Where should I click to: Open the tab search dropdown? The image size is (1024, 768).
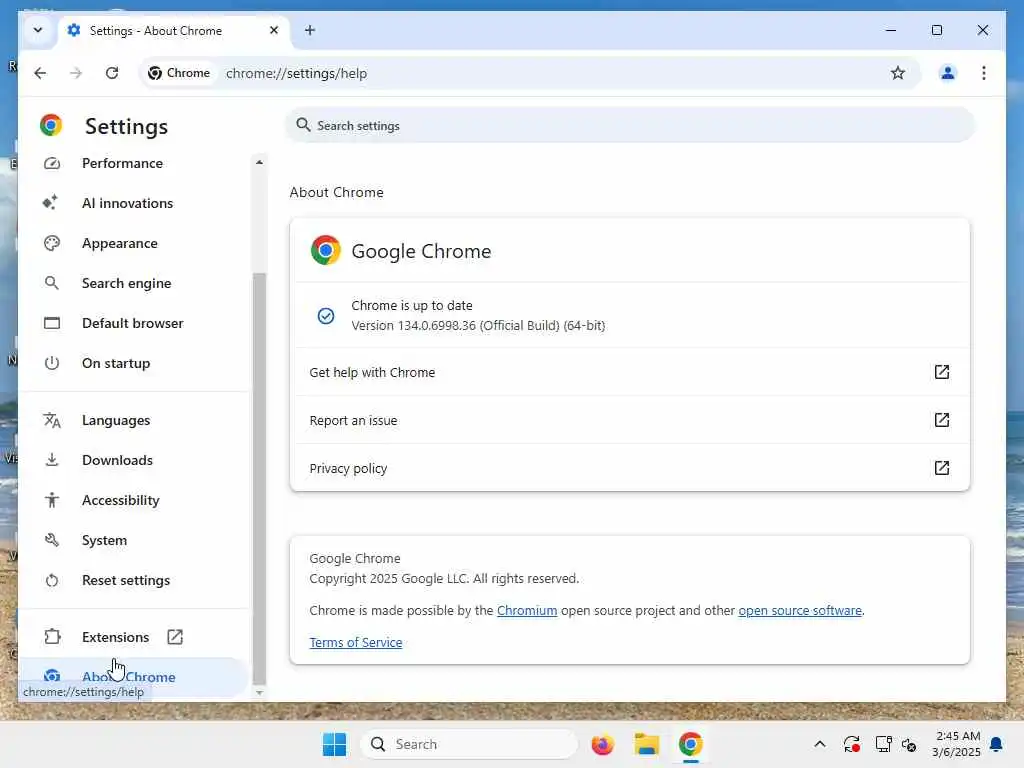[38, 30]
